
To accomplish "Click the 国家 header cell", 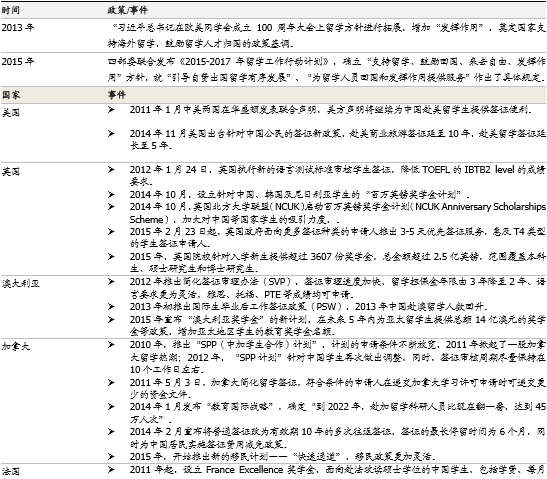I will click(11, 95).
